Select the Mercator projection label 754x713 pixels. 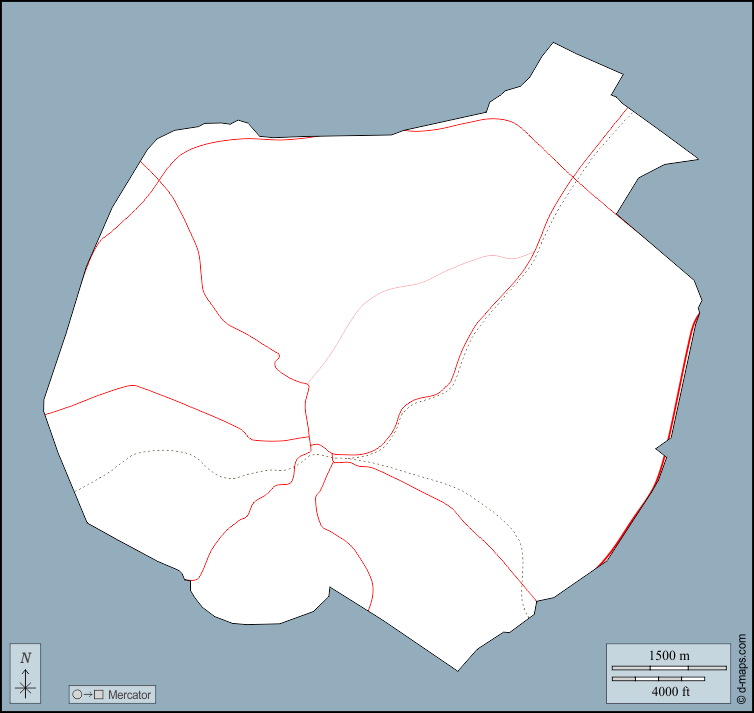(x=130, y=694)
